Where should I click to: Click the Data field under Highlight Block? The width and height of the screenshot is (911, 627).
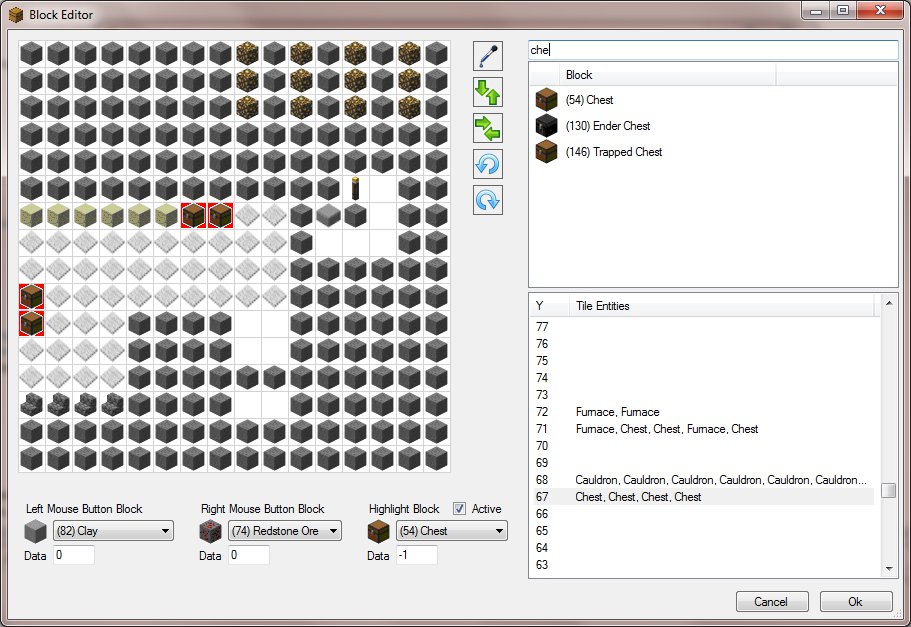[x=417, y=555]
